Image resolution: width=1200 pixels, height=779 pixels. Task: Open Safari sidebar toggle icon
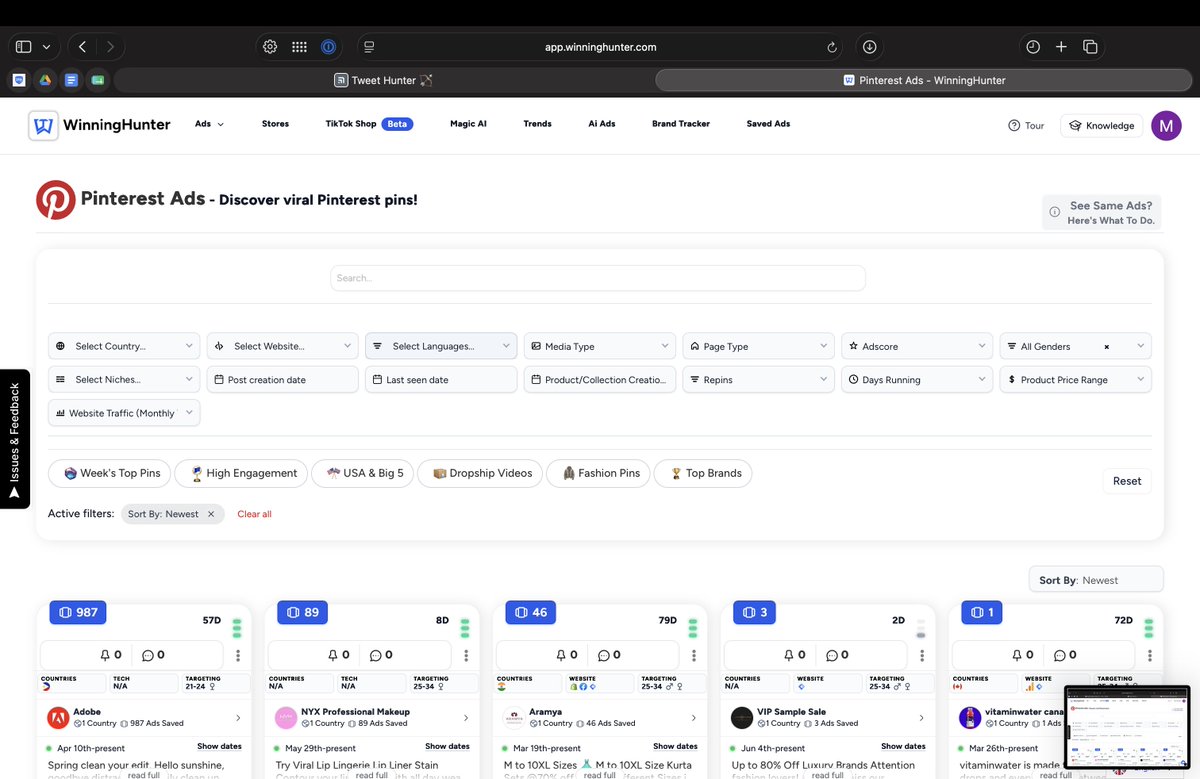24,47
